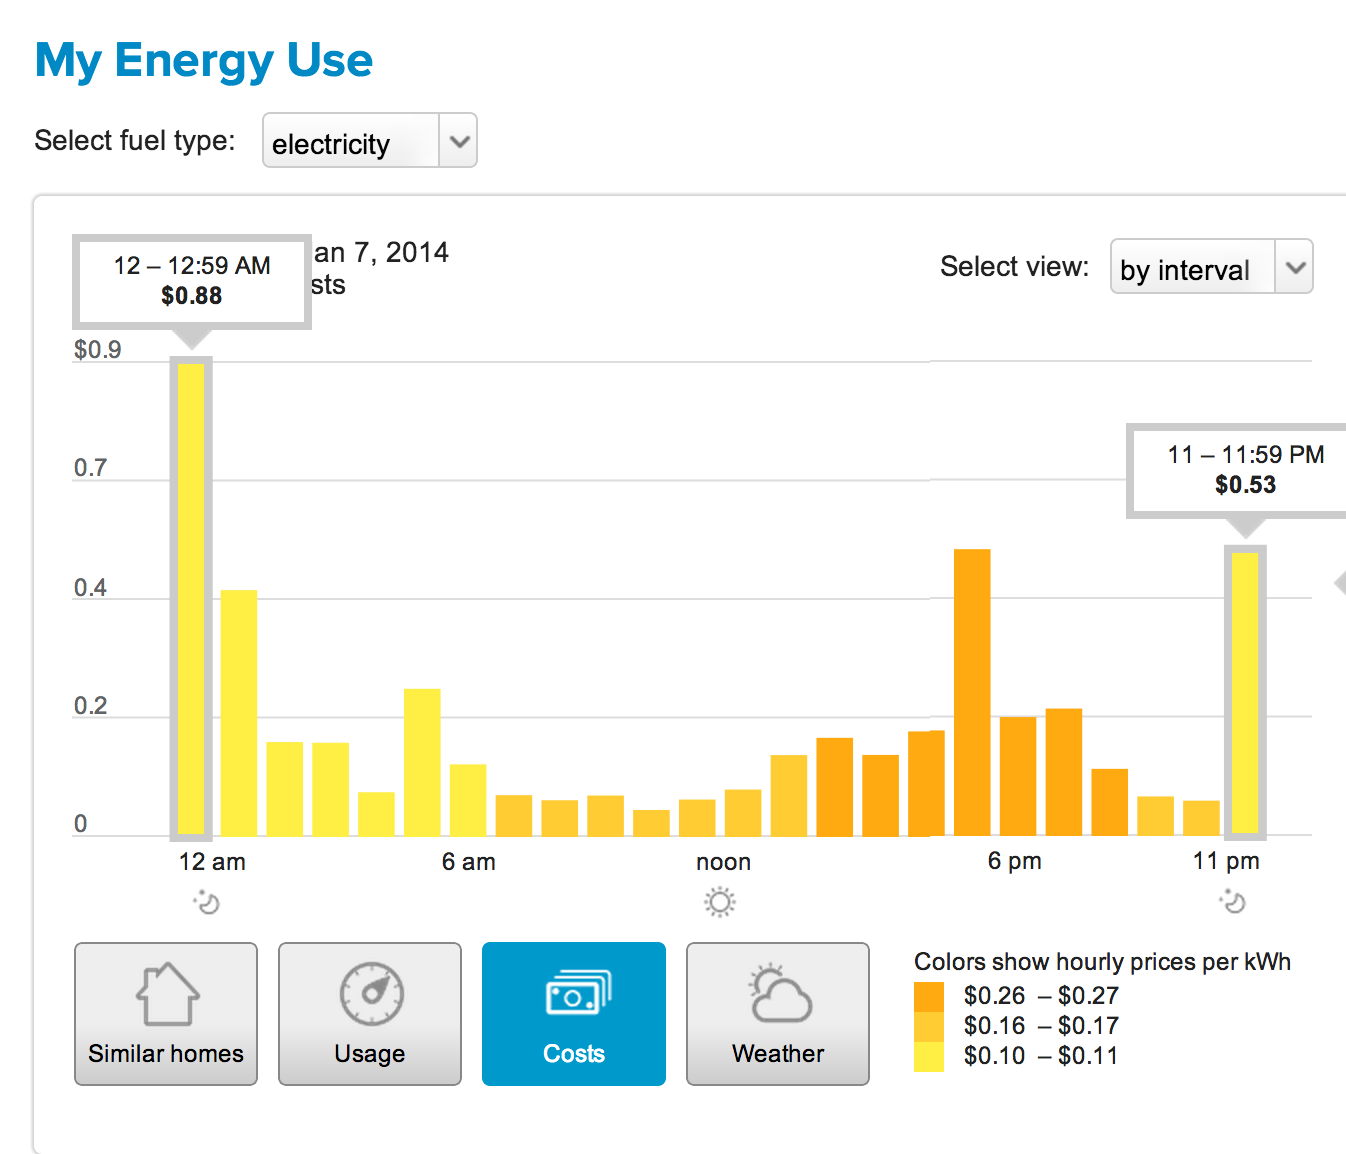Select the gauge icon on the Usage button
The image size is (1346, 1154).
pyautogui.click(x=369, y=995)
